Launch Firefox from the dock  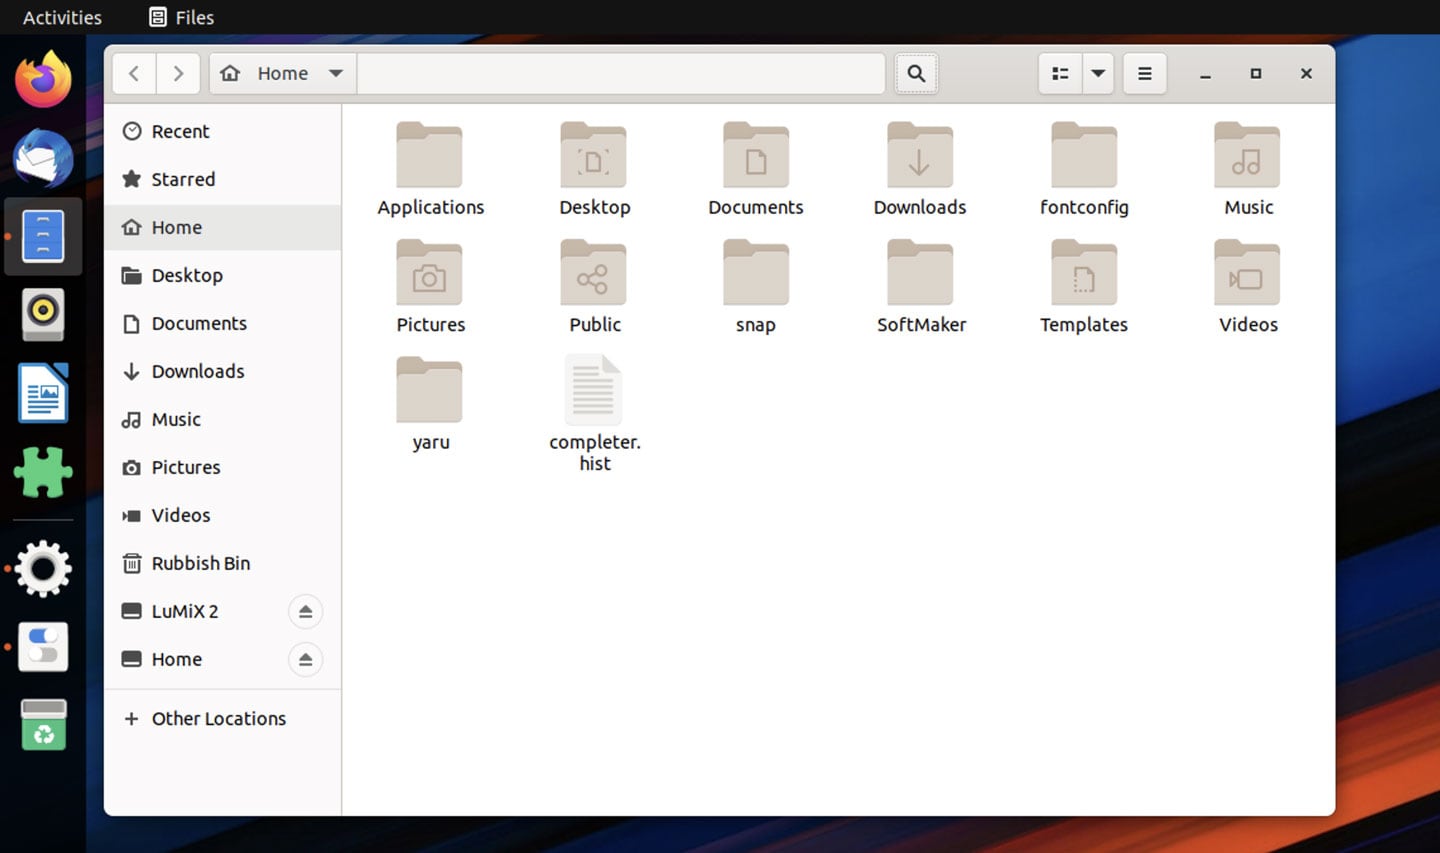(x=43, y=79)
